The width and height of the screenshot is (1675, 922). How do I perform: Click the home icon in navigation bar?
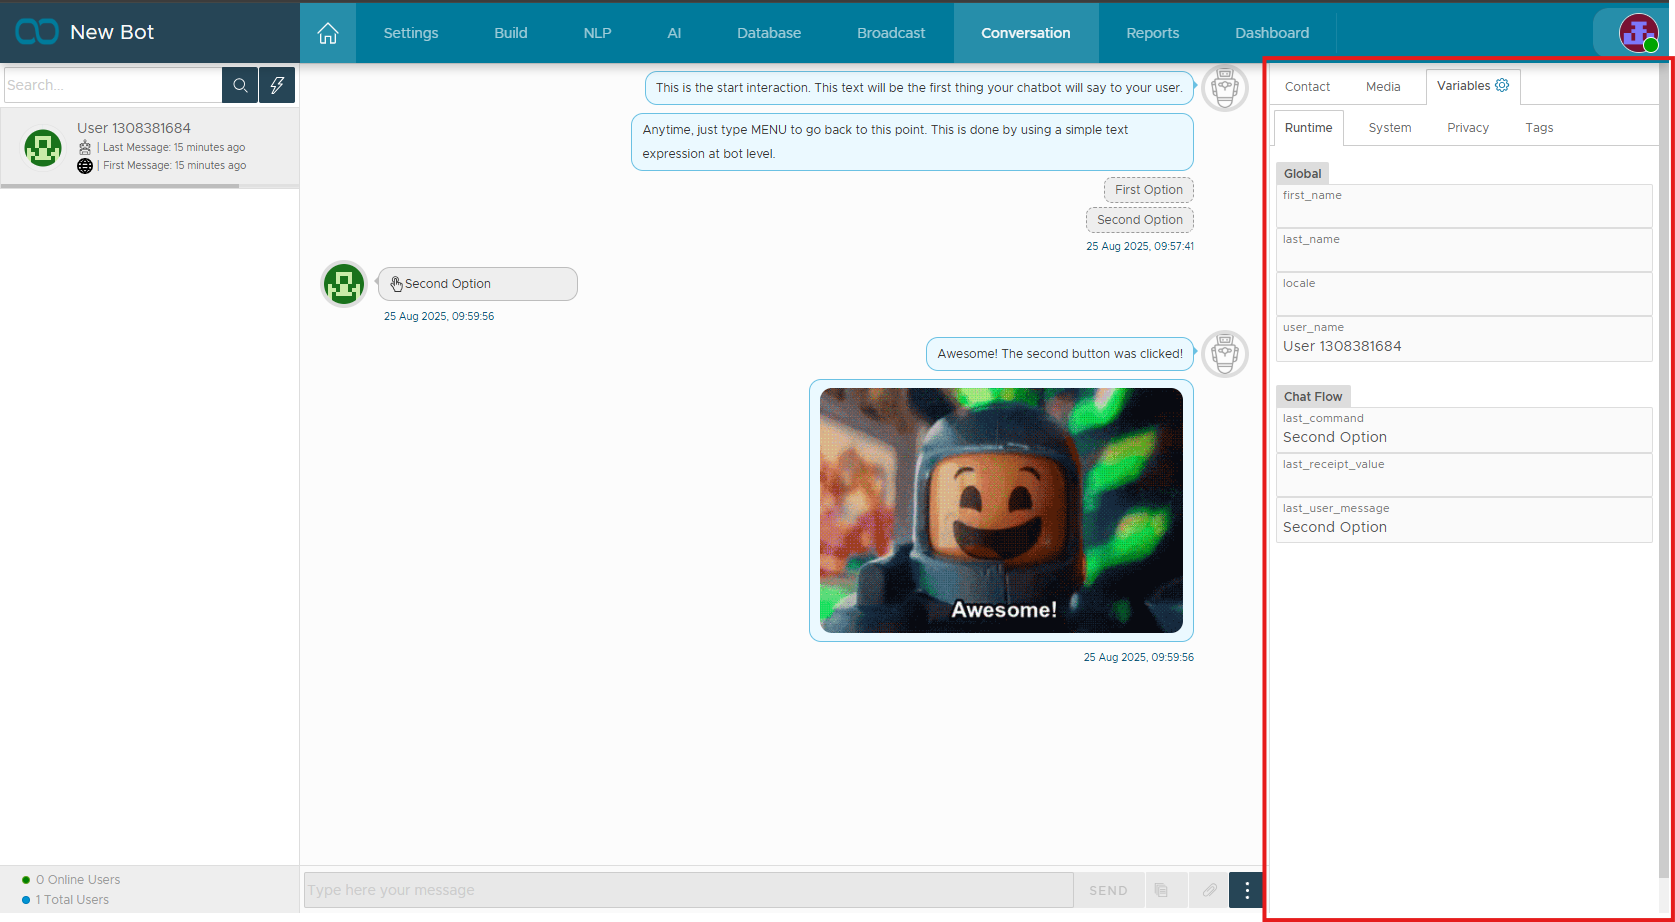(x=328, y=33)
